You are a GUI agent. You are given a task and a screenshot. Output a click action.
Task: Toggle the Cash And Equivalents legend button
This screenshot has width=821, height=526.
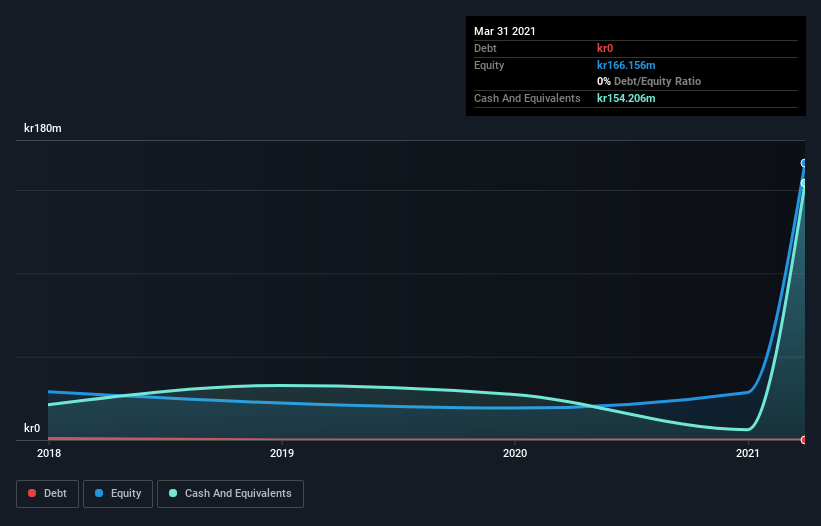(230, 494)
